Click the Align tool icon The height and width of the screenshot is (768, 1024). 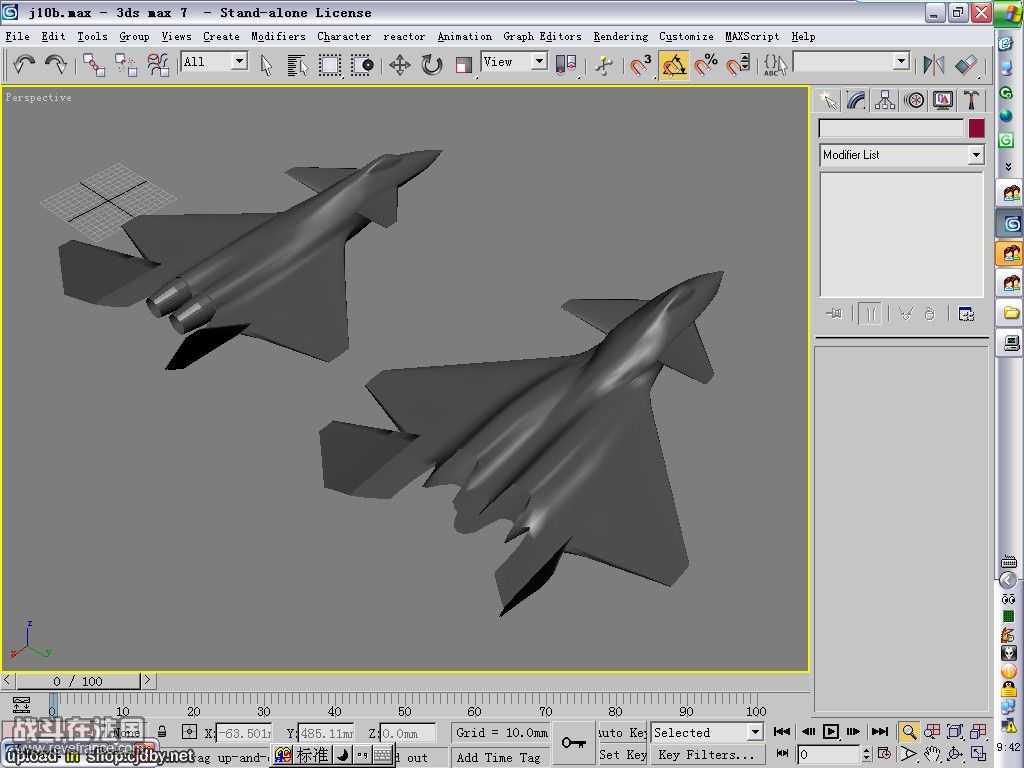[x=966, y=65]
